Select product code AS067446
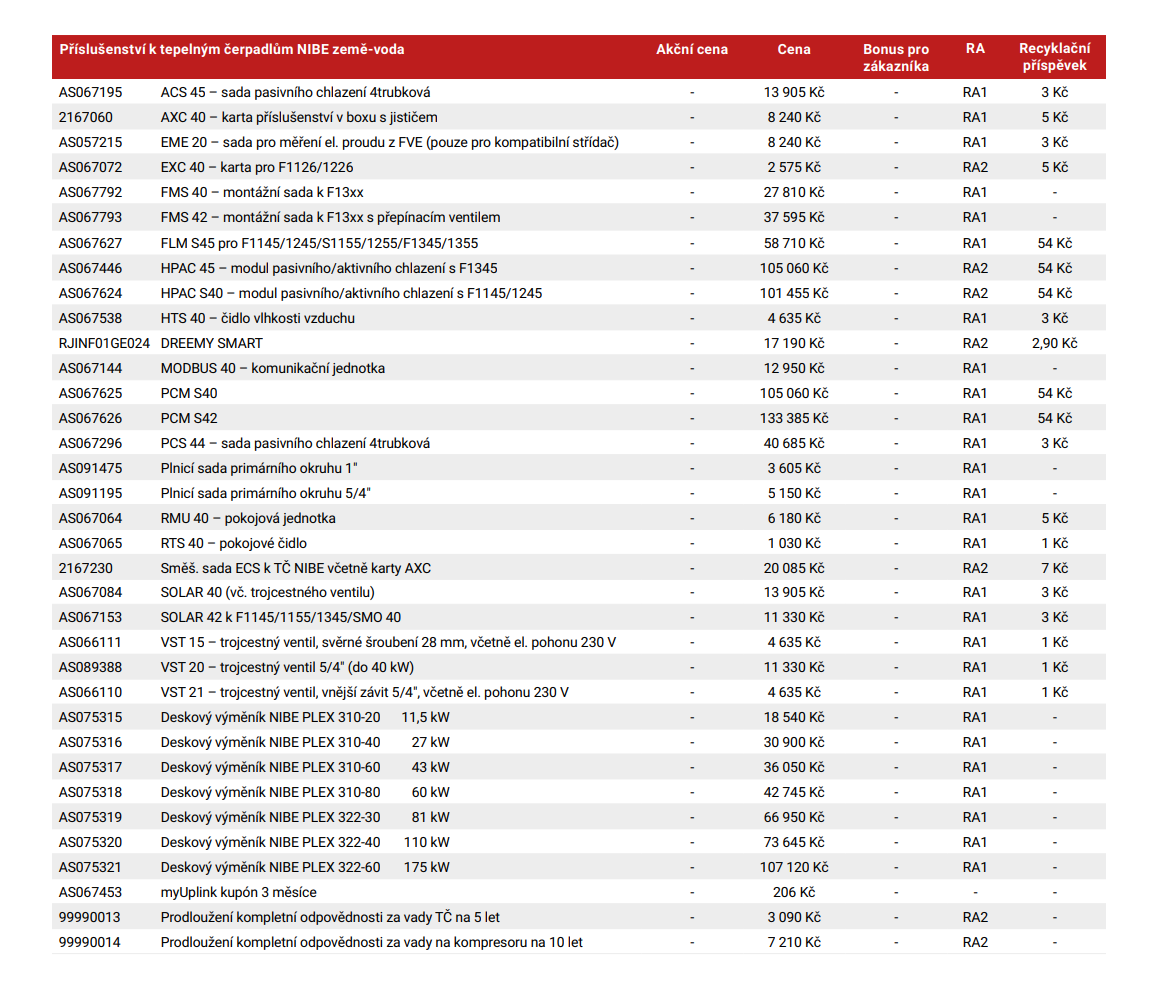Viewport: 1163px width, 992px height. pos(90,269)
